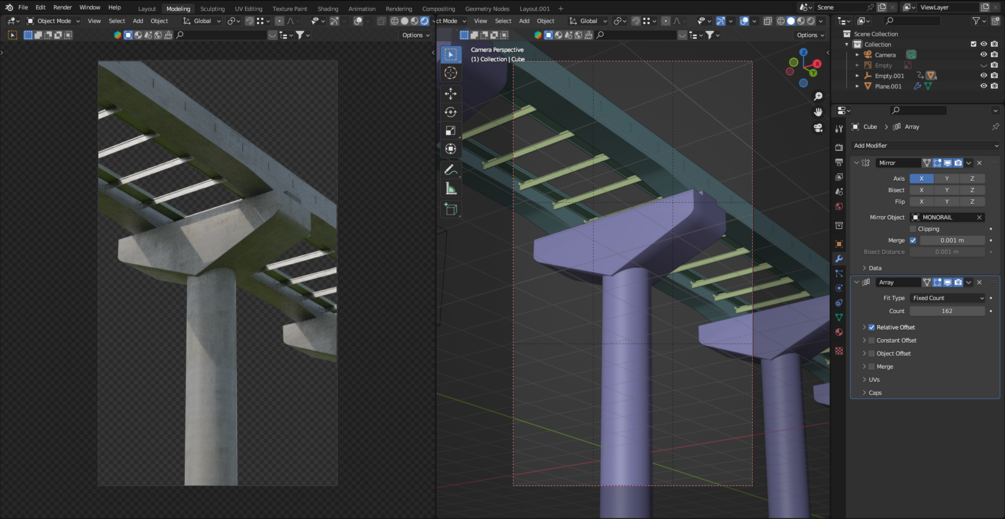Toggle Plane.001 visibility eye in outliner

click(983, 86)
